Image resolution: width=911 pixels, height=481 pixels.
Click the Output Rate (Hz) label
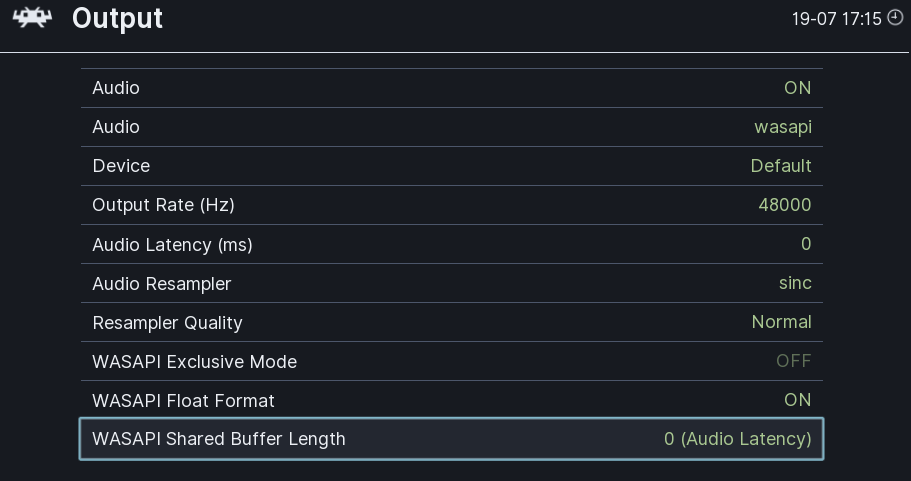click(x=163, y=204)
